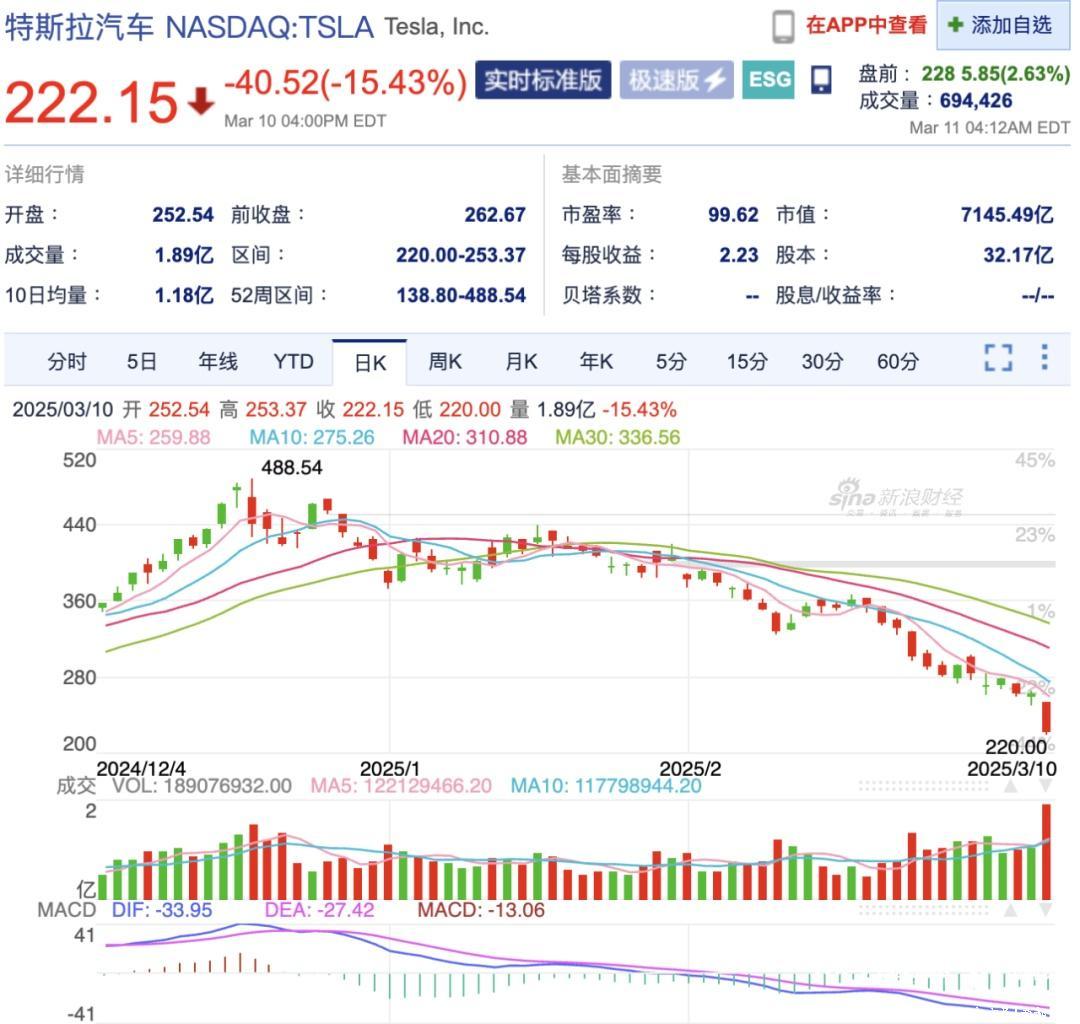This screenshot has height=1024, width=1080.
Task: Enter fullscreen chart mode
Action: tap(998, 358)
